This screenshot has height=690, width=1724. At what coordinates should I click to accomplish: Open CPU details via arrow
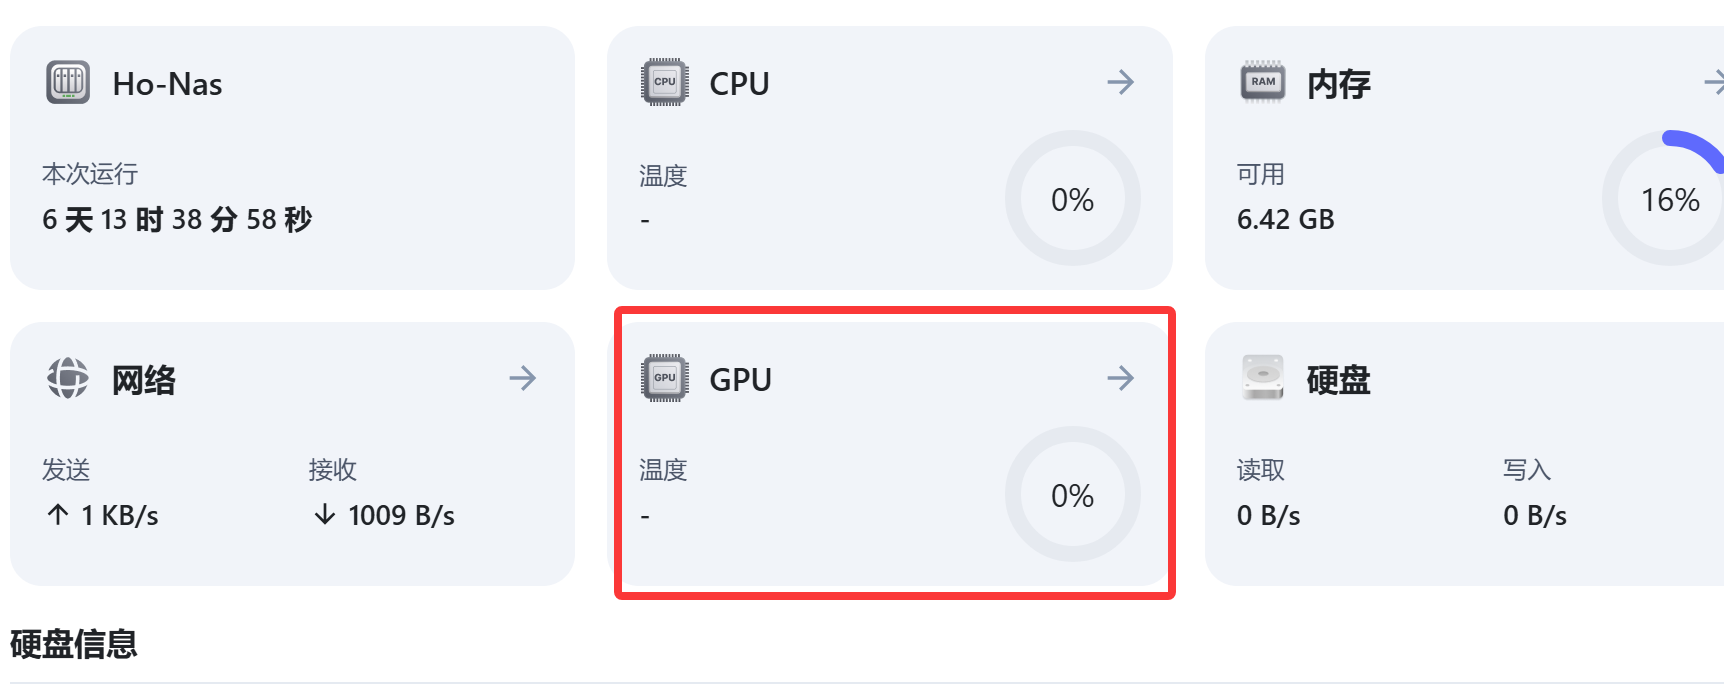[x=1121, y=82]
